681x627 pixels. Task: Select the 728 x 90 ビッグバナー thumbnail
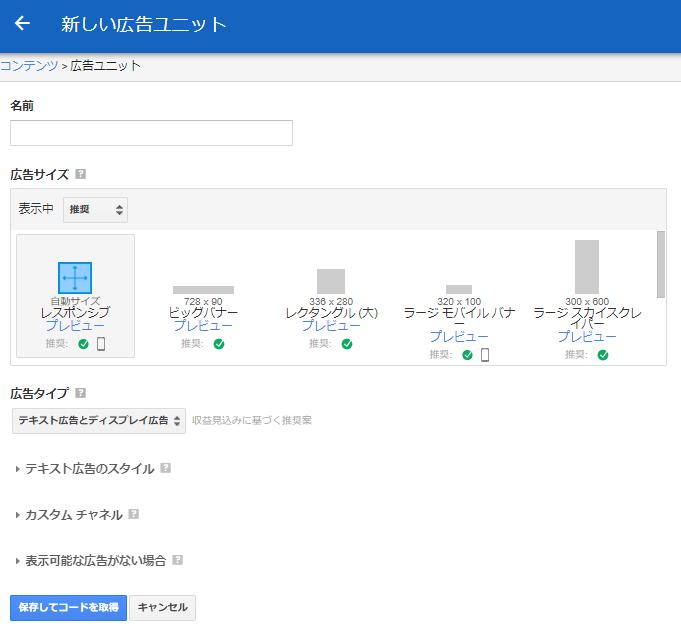pyautogui.click(x=203, y=290)
